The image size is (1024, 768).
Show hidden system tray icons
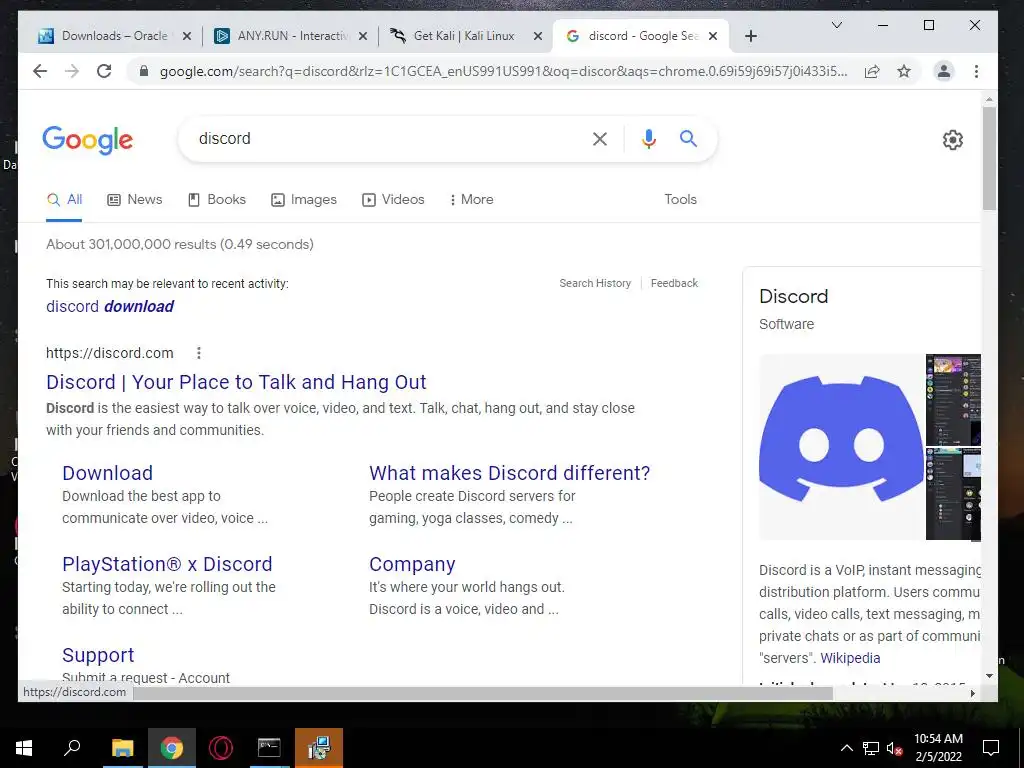click(x=846, y=748)
